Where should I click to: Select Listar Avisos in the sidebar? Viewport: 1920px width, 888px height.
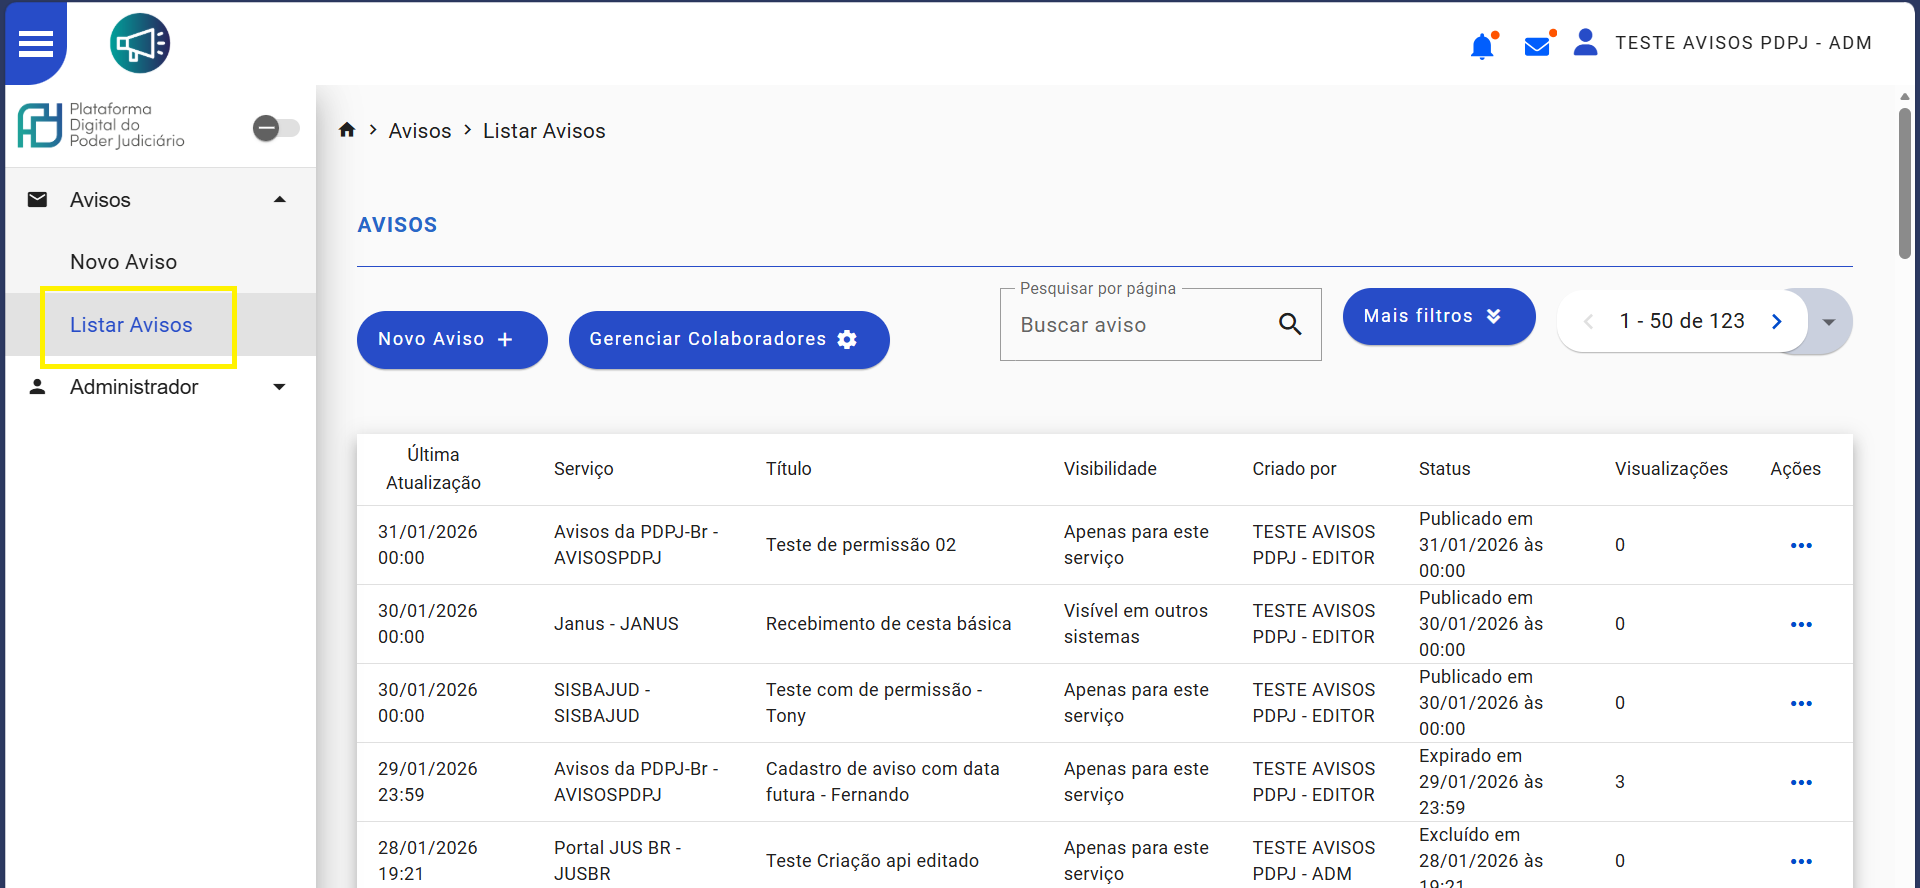(x=131, y=325)
